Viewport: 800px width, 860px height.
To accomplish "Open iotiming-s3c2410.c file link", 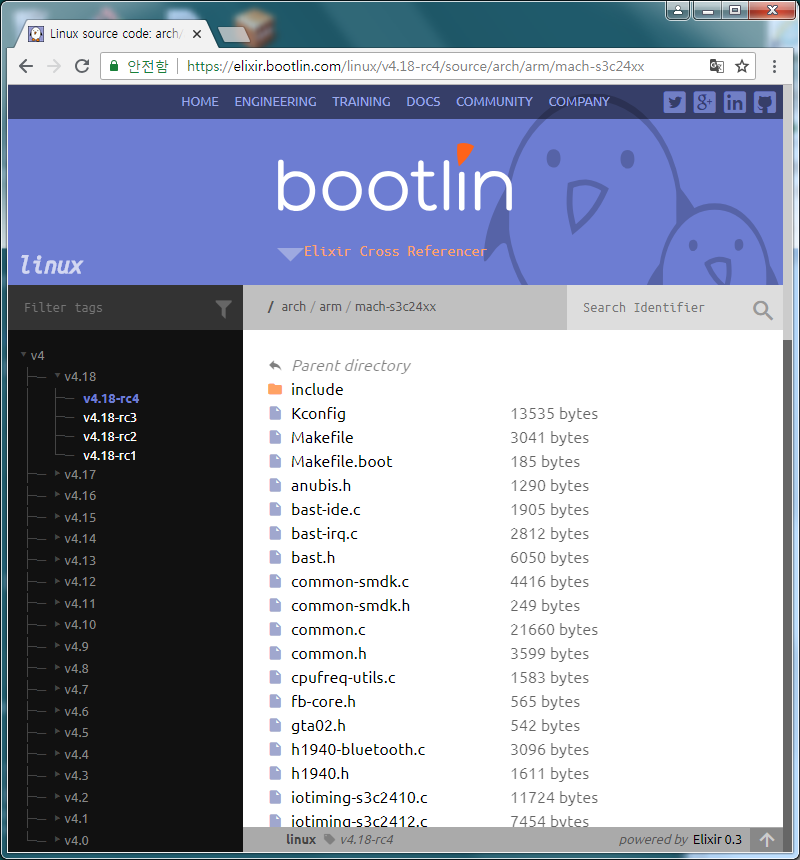I will [359, 798].
